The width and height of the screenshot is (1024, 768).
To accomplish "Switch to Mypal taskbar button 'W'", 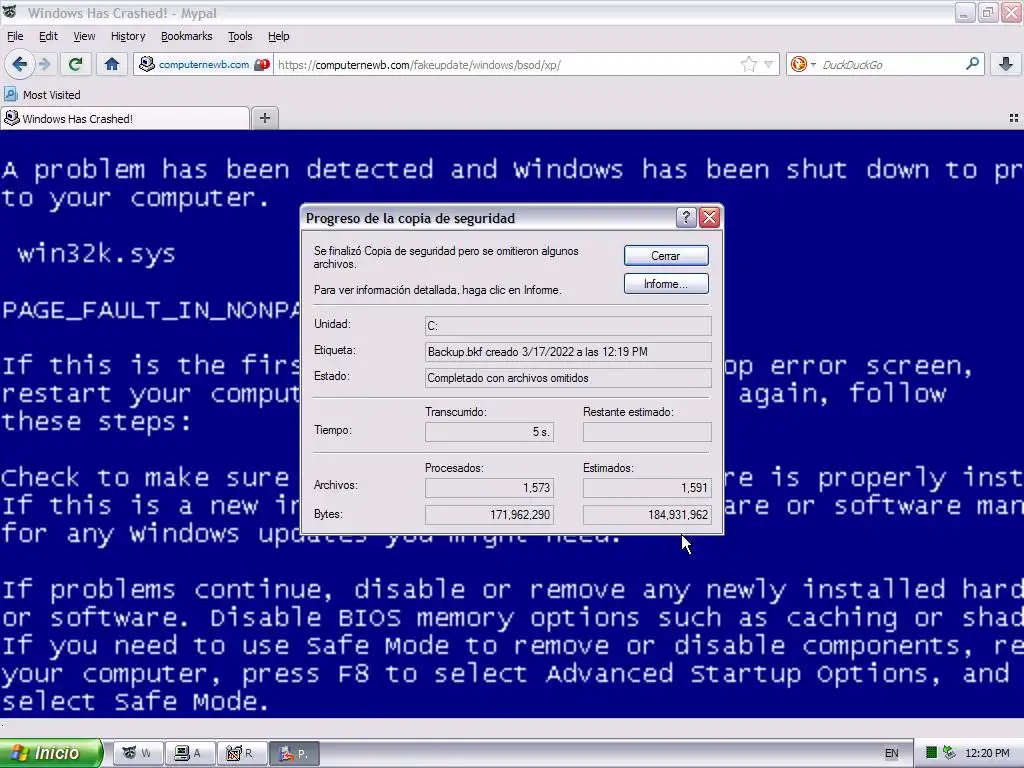I will click(x=137, y=753).
